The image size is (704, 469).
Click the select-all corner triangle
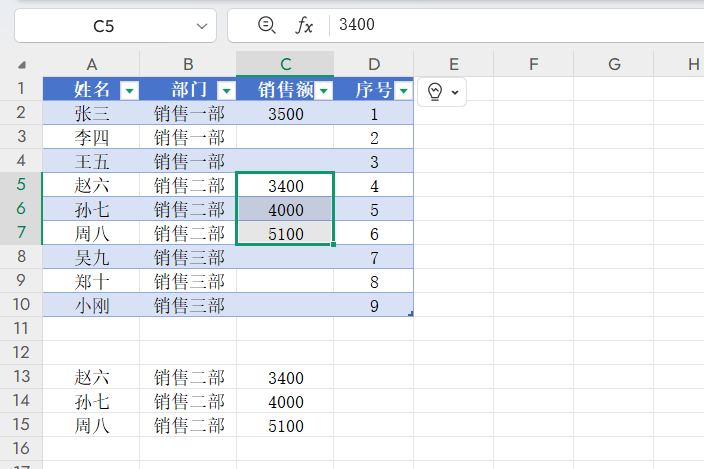click(22, 65)
